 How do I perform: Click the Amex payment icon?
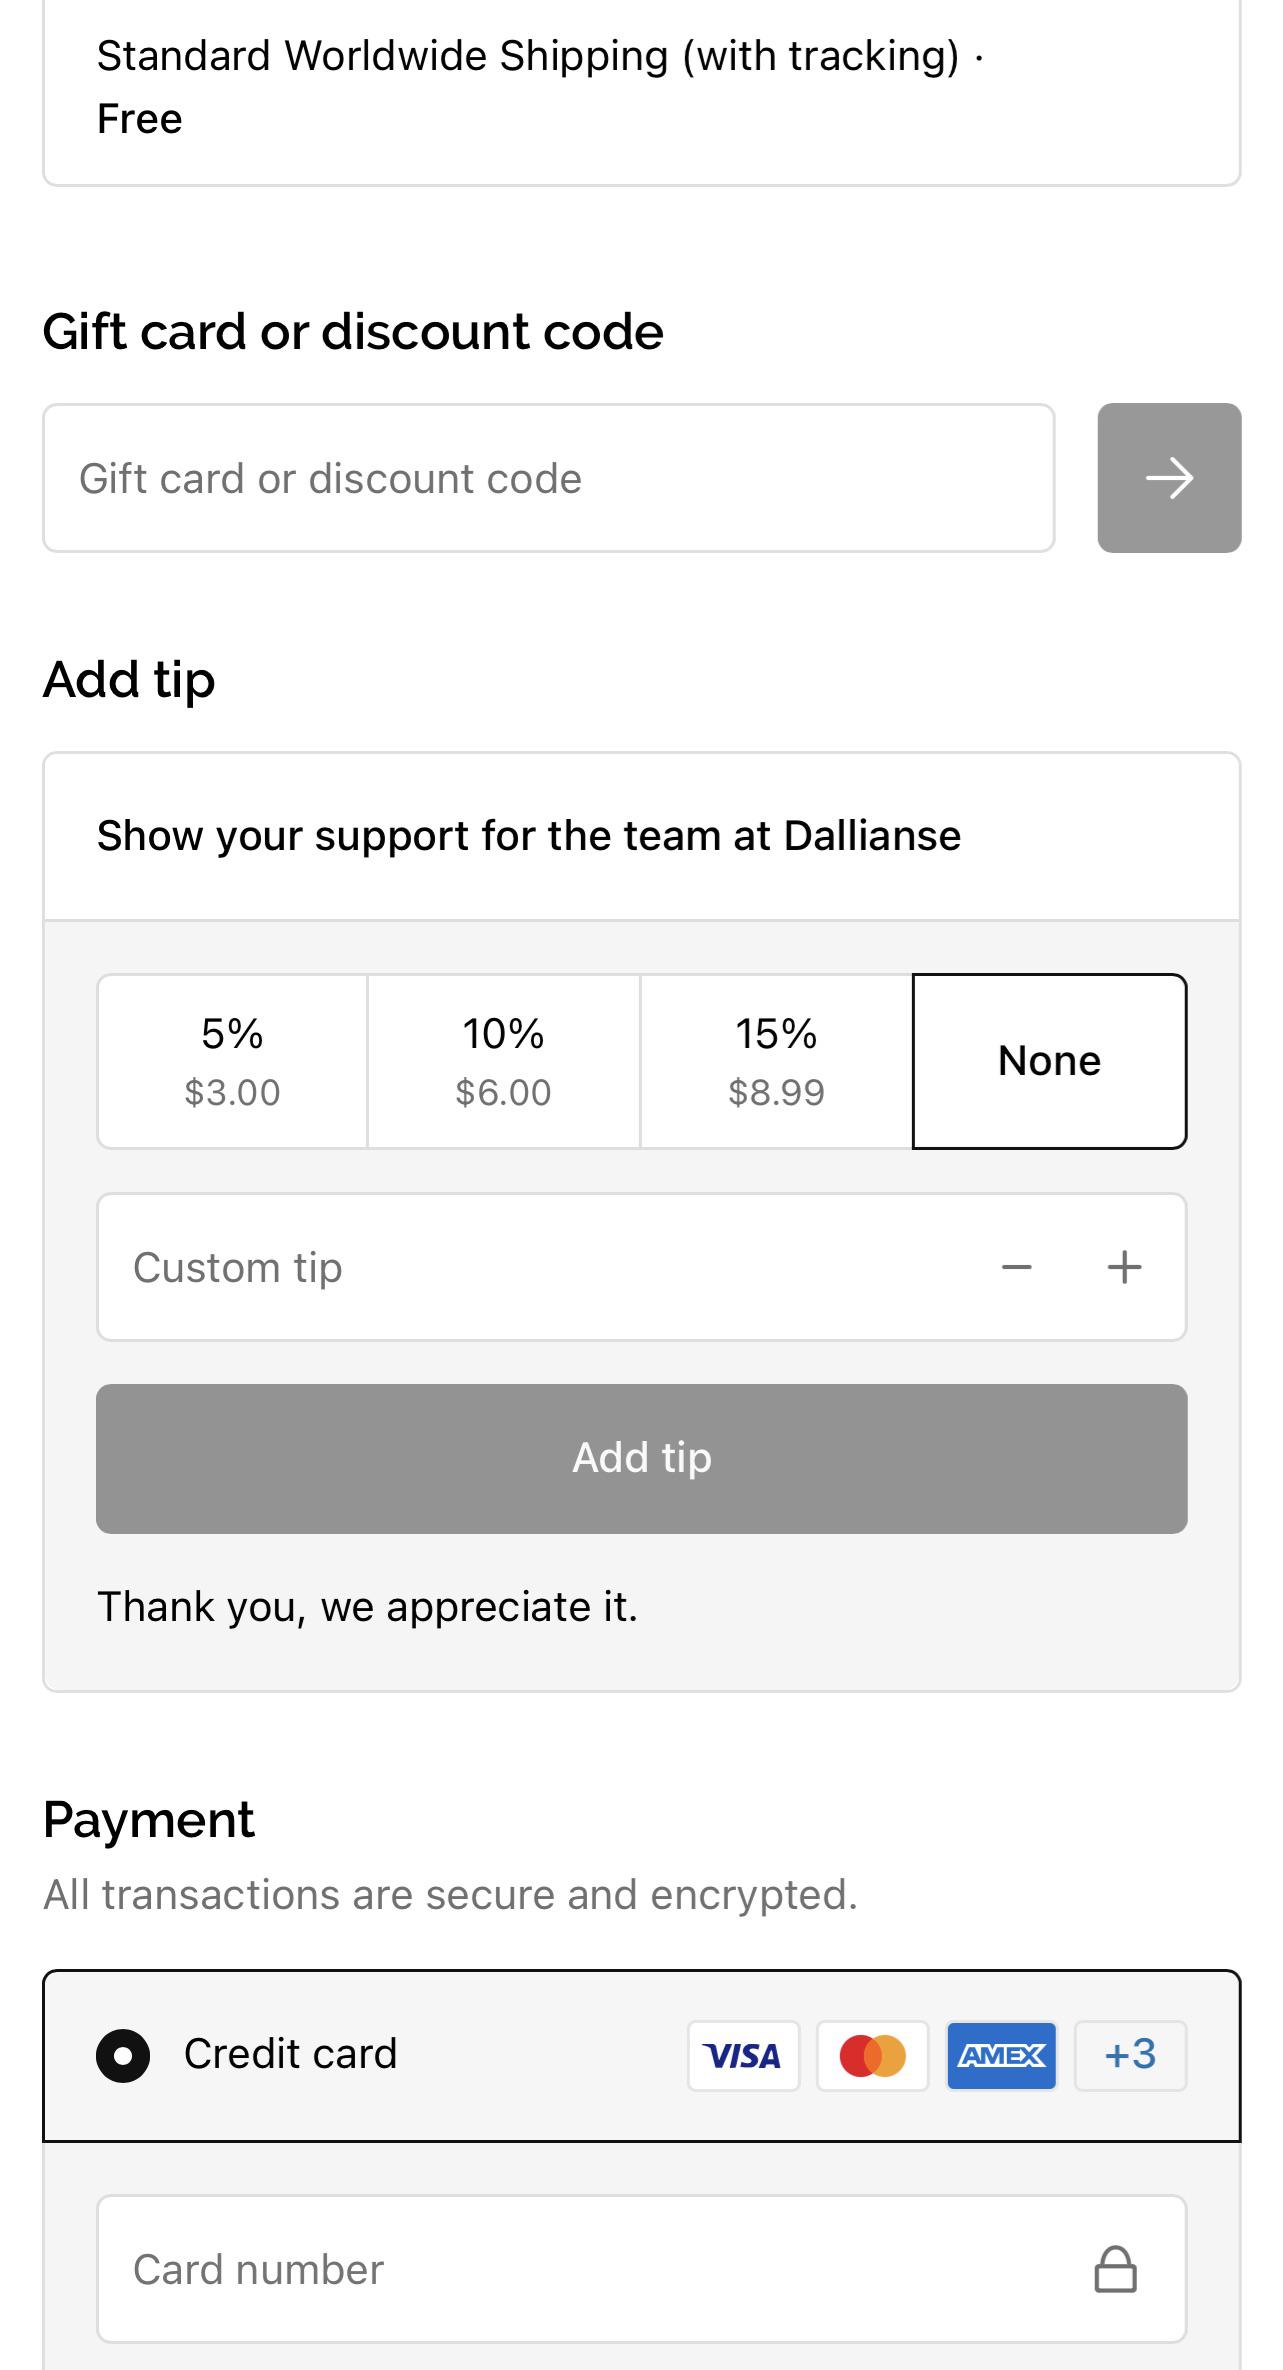pos(1001,2055)
